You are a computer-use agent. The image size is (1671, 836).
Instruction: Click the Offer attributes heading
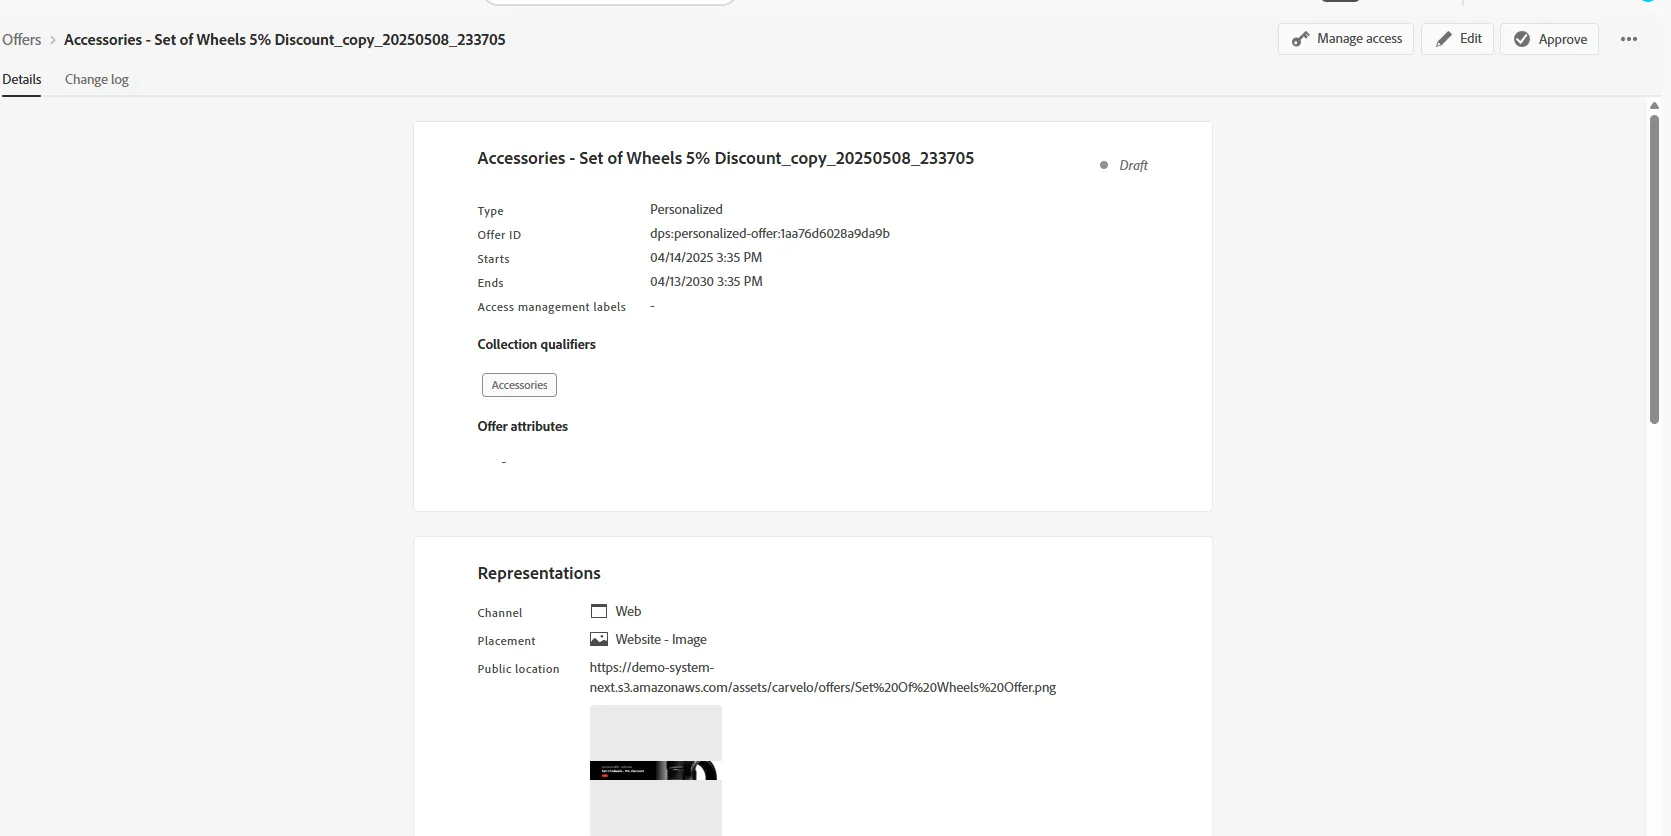point(523,426)
